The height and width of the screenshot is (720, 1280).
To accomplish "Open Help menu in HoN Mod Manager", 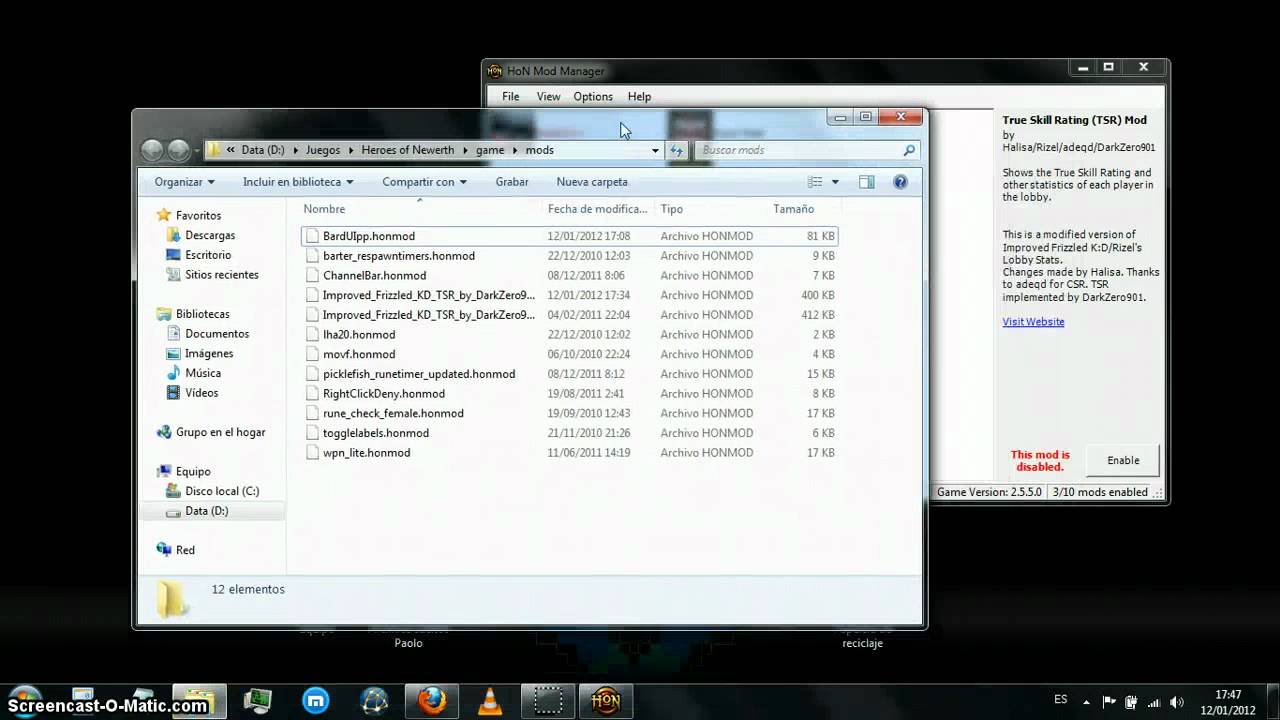I will (x=639, y=97).
